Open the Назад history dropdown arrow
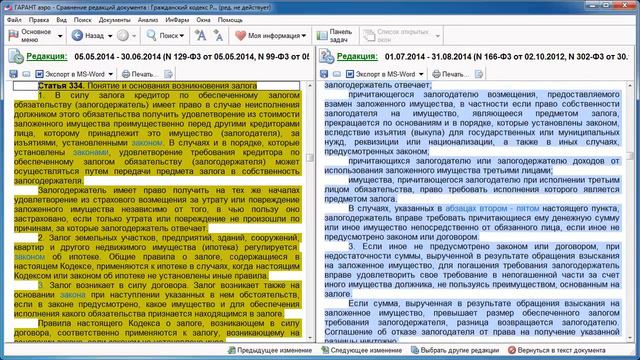This screenshot has width=640, height=360. [110, 36]
